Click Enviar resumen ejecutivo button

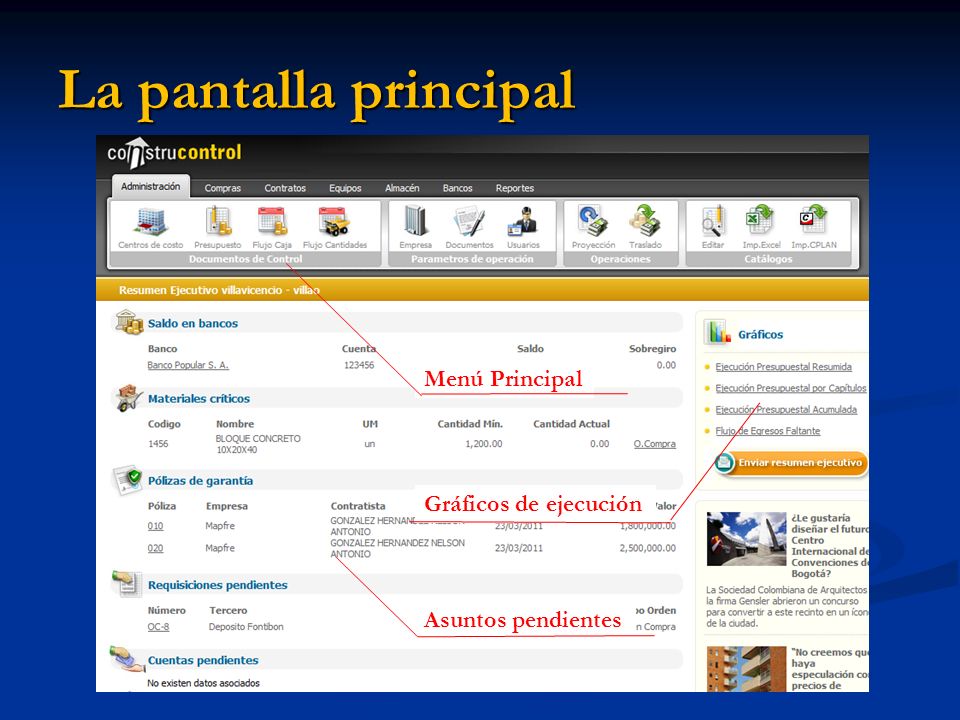click(x=790, y=463)
